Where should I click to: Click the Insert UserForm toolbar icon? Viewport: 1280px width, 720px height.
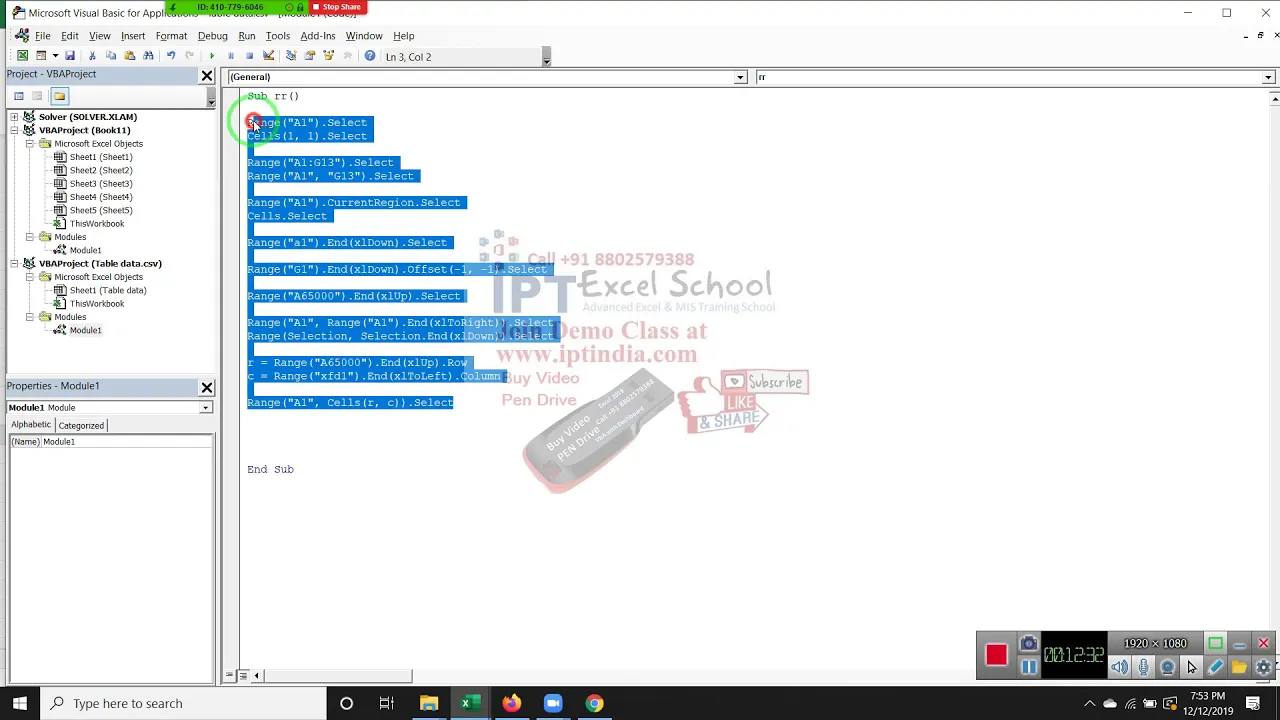coord(41,56)
